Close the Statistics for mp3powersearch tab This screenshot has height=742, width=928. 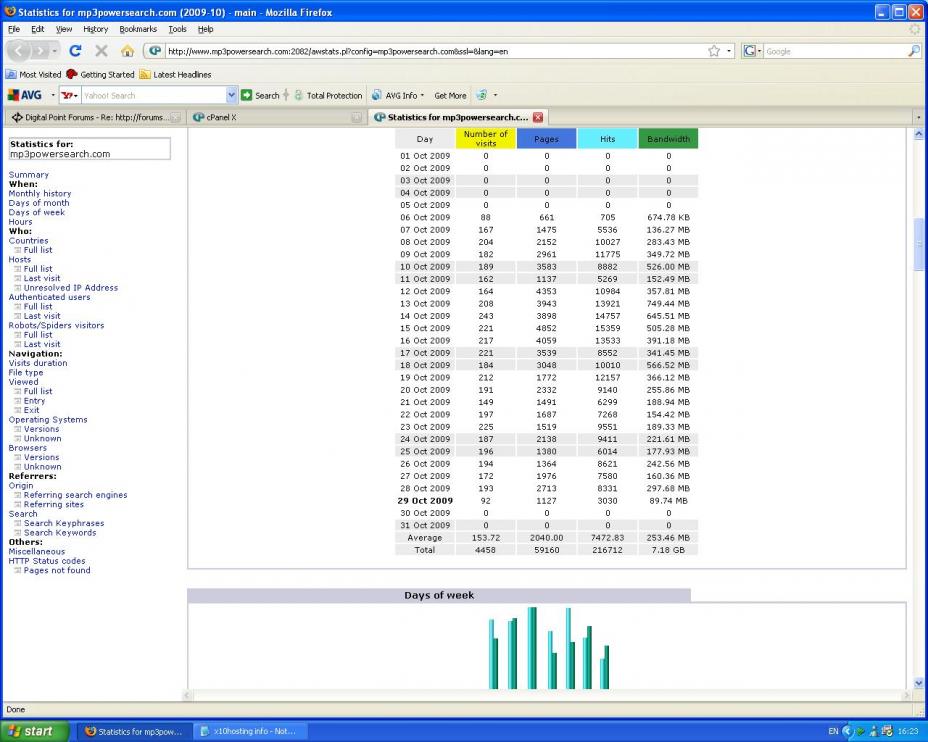click(538, 117)
